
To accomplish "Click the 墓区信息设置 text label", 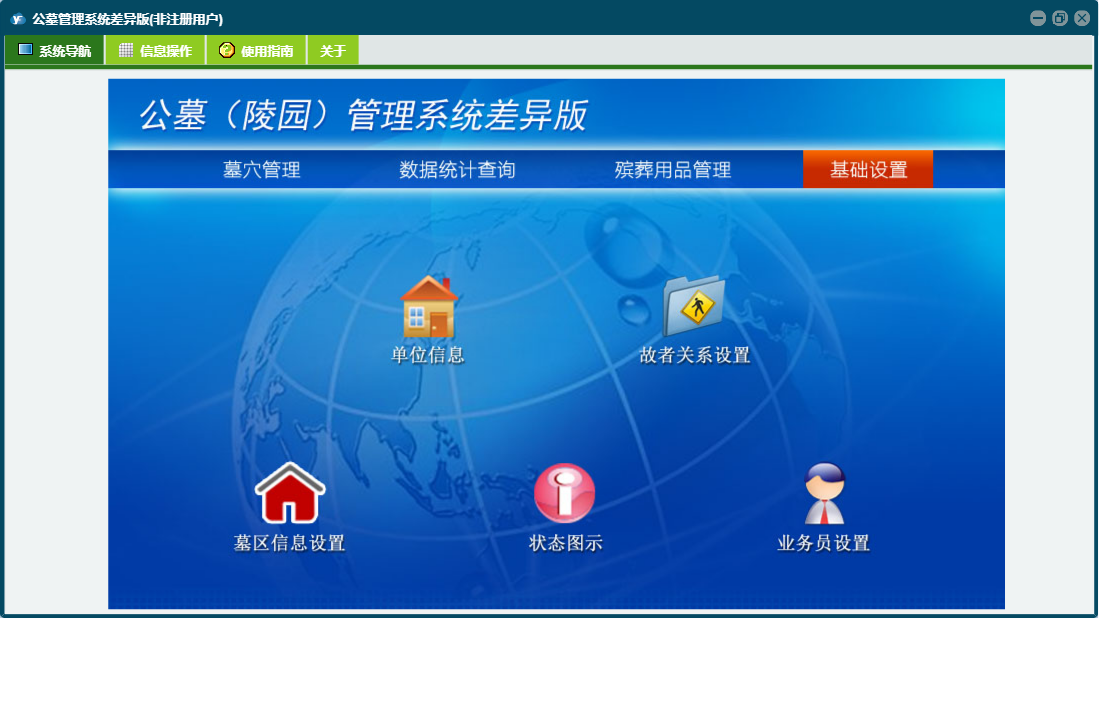I will click(x=290, y=544).
